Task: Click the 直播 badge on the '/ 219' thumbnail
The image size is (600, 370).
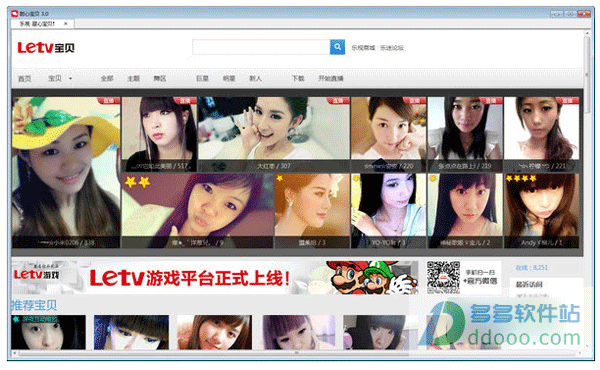Action: [491, 101]
